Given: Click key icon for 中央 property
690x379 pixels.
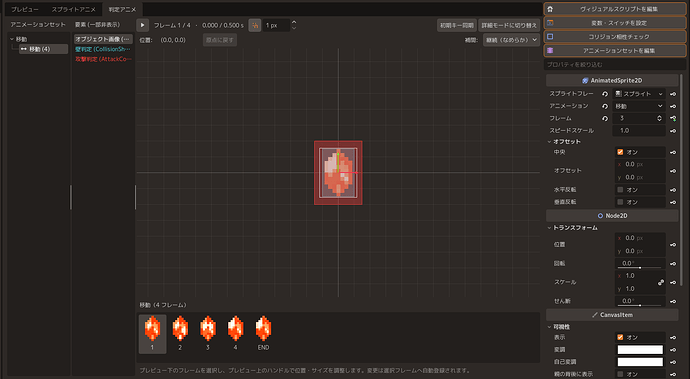Looking at the screenshot, I should 673,152.
